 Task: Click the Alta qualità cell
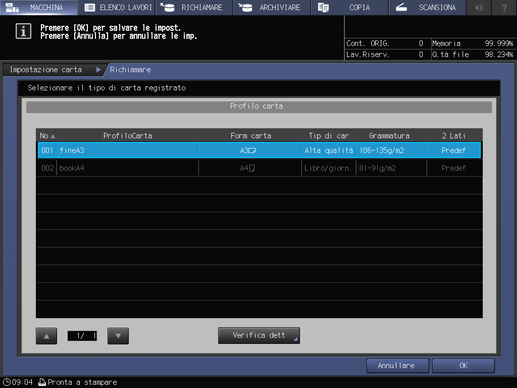[x=328, y=150]
